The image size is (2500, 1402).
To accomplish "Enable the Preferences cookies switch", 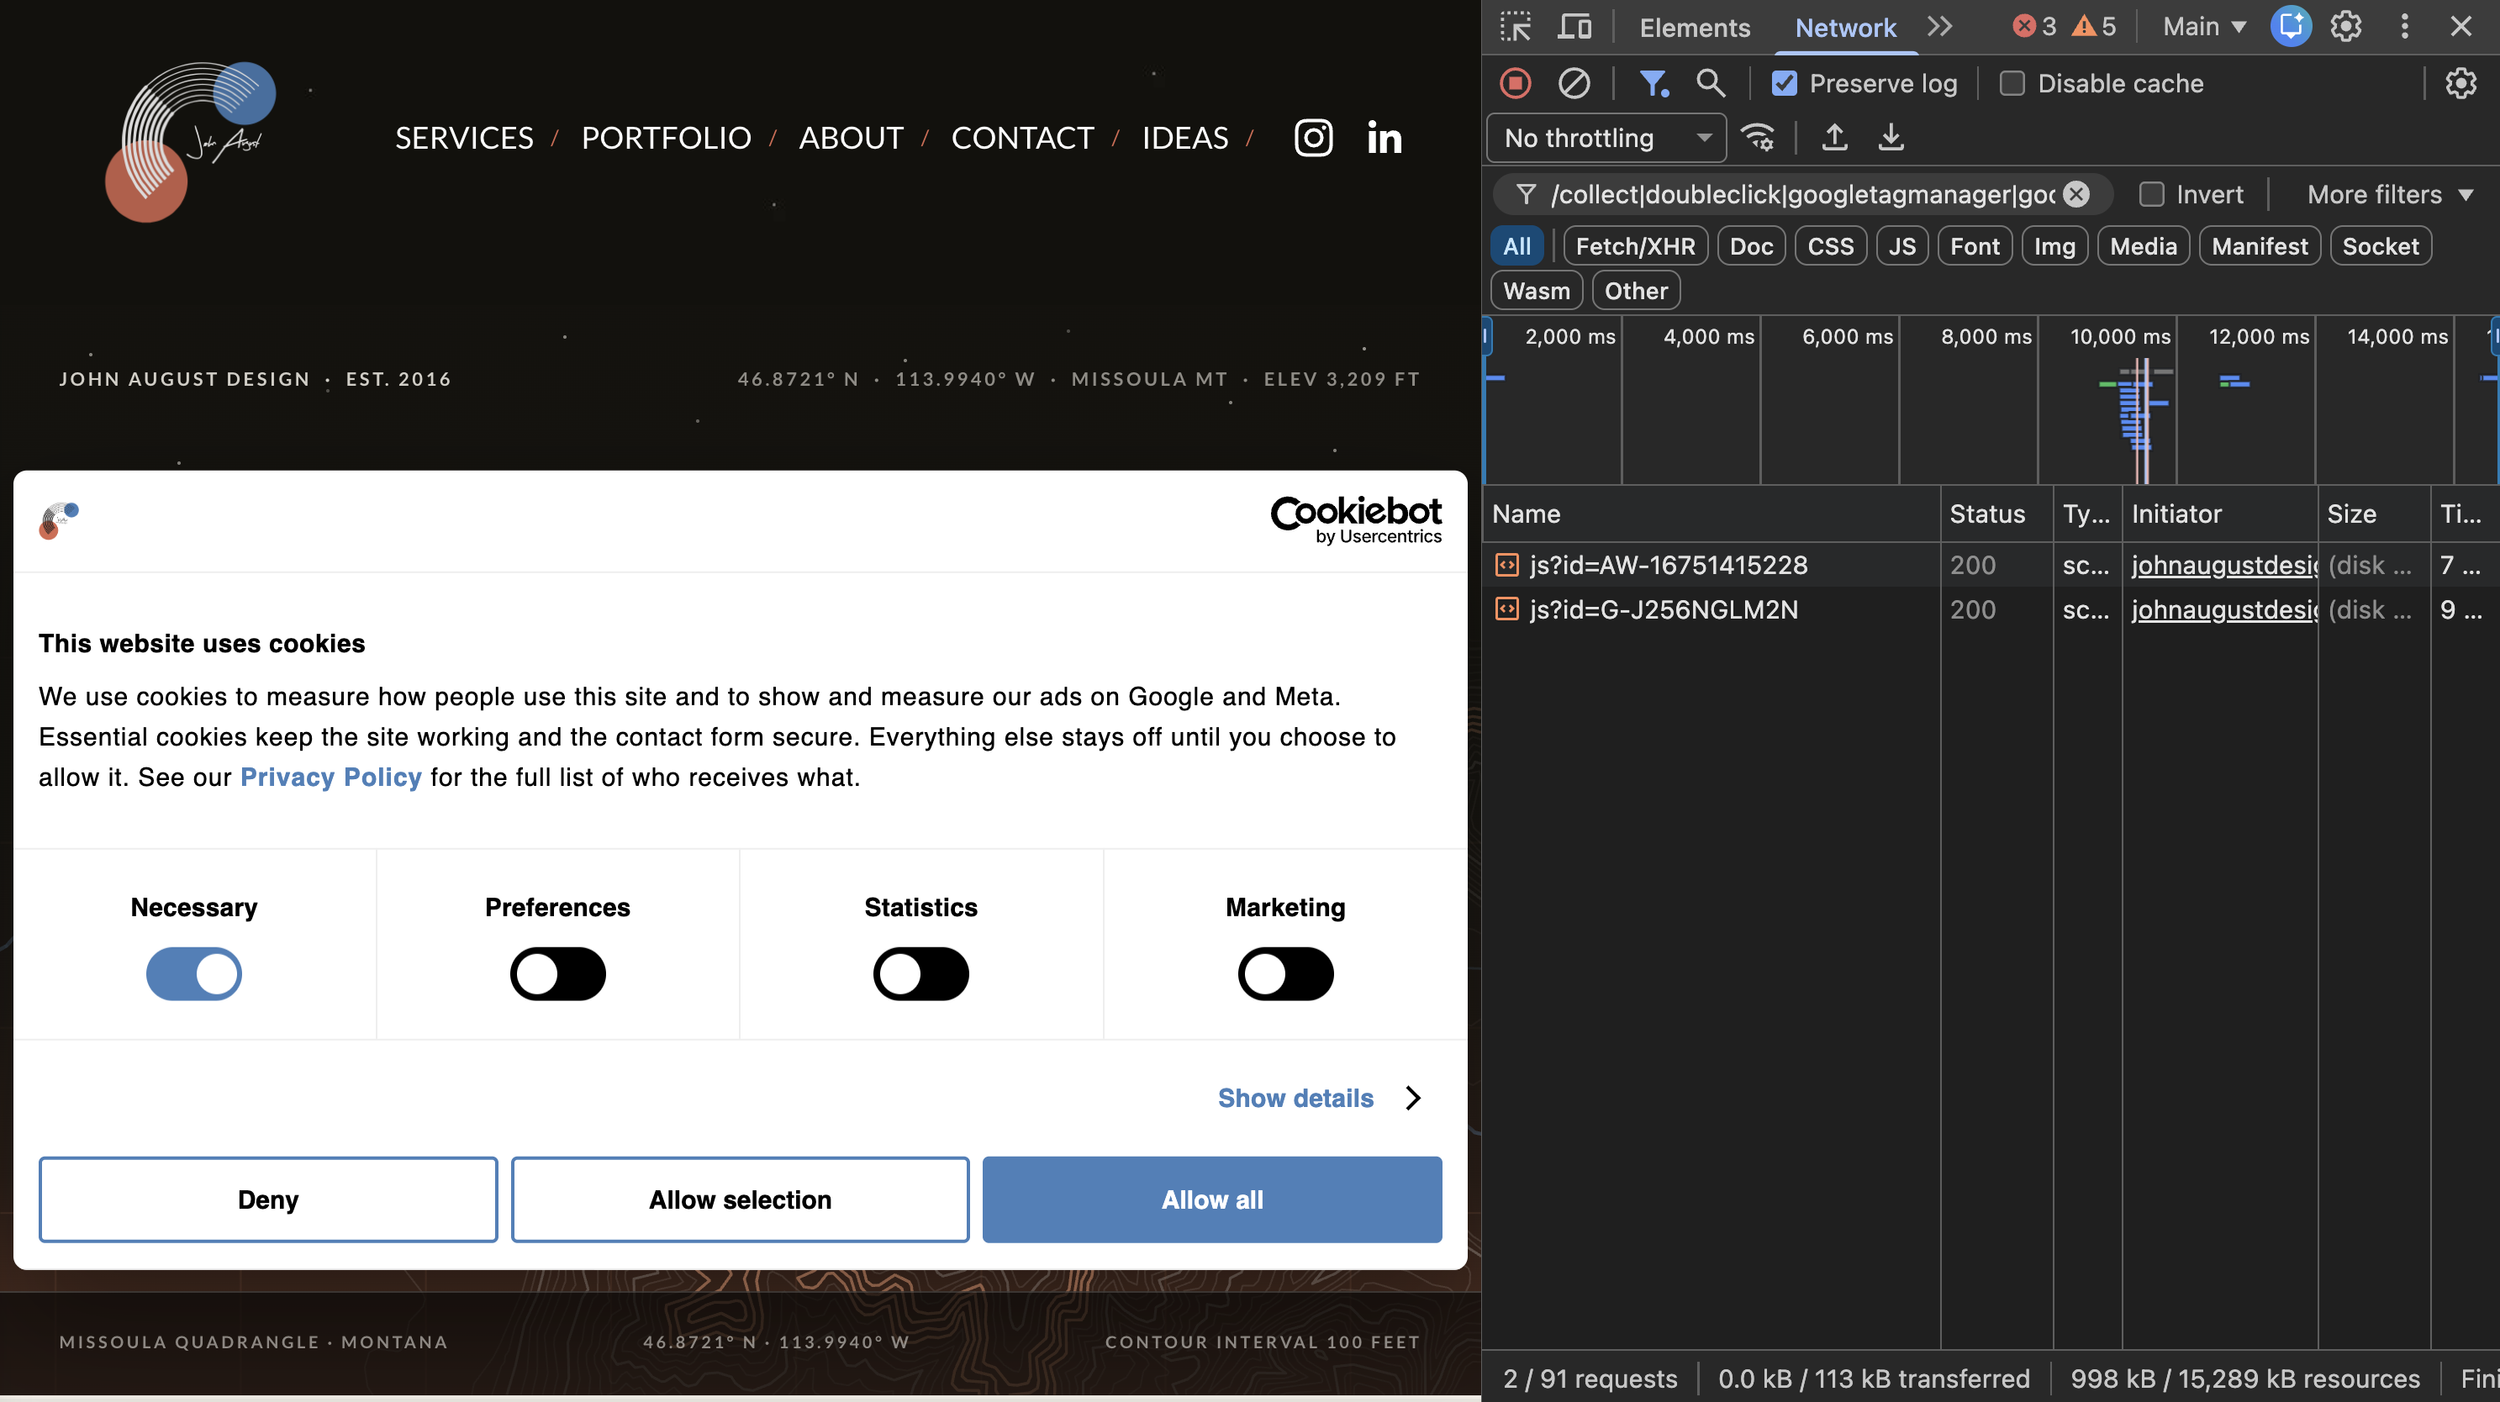I will tap(557, 974).
